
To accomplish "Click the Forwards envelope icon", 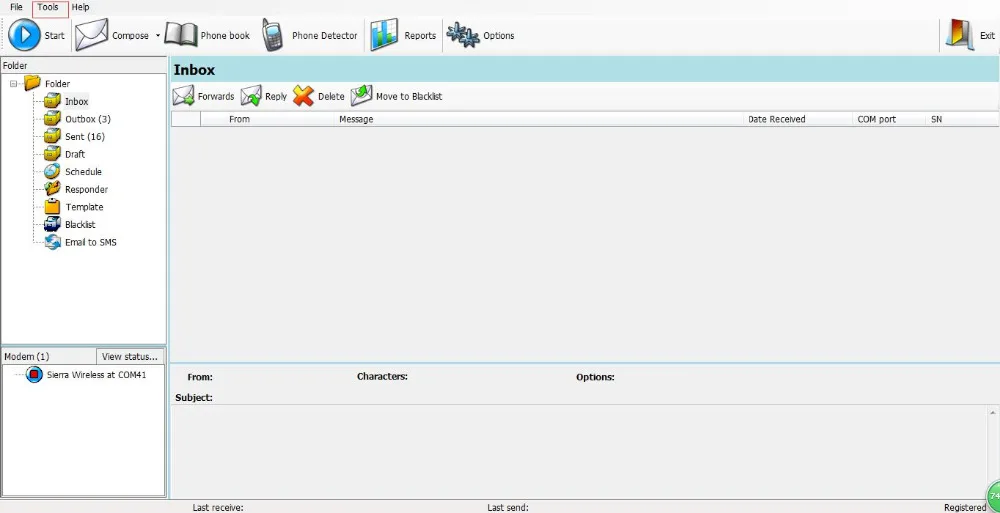I will point(184,96).
